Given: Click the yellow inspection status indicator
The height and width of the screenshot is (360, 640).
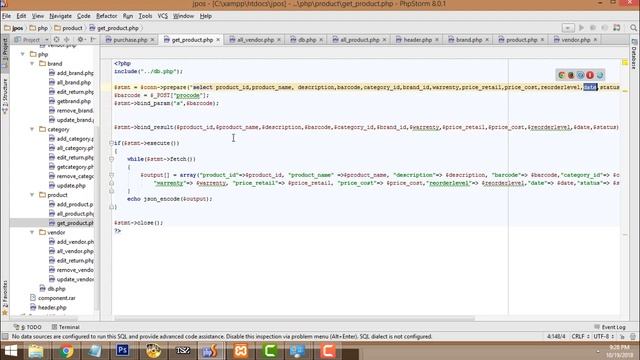Looking at the screenshot, I should (x=625, y=62).
